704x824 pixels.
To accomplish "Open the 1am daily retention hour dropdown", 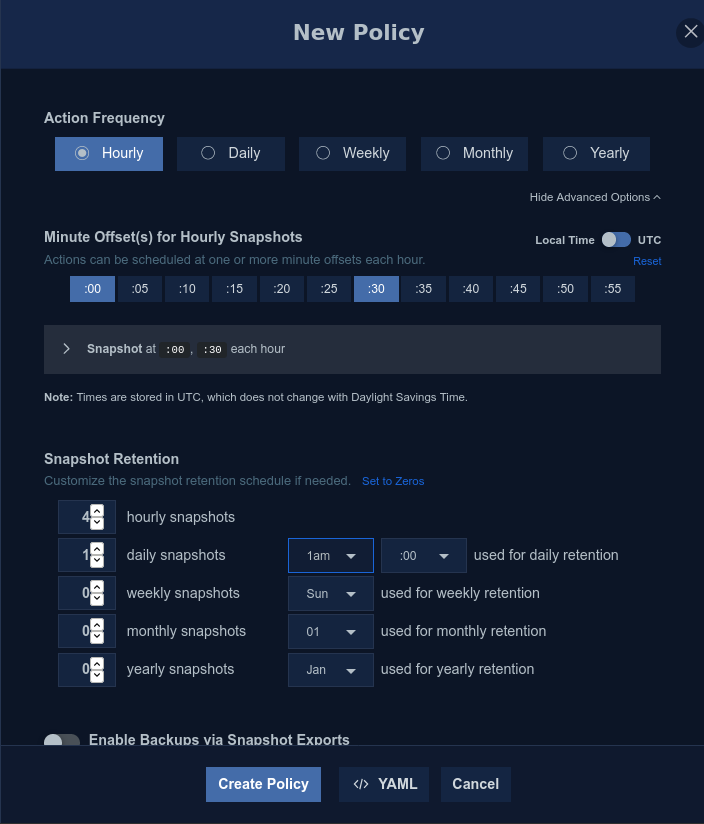I will 331,555.
